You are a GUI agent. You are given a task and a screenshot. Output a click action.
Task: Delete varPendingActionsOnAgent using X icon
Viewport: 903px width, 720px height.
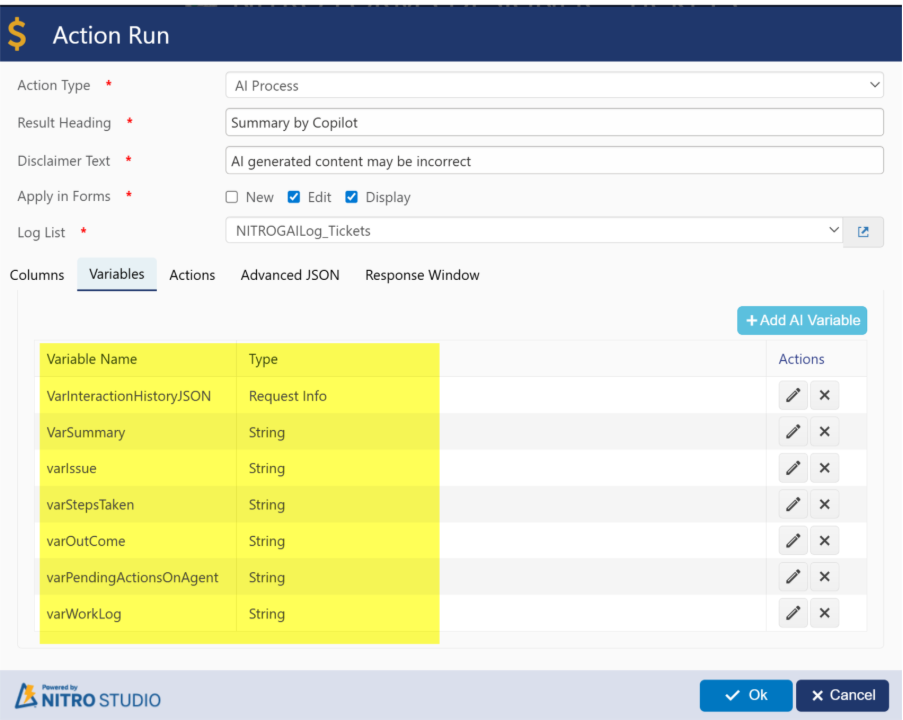tap(824, 577)
